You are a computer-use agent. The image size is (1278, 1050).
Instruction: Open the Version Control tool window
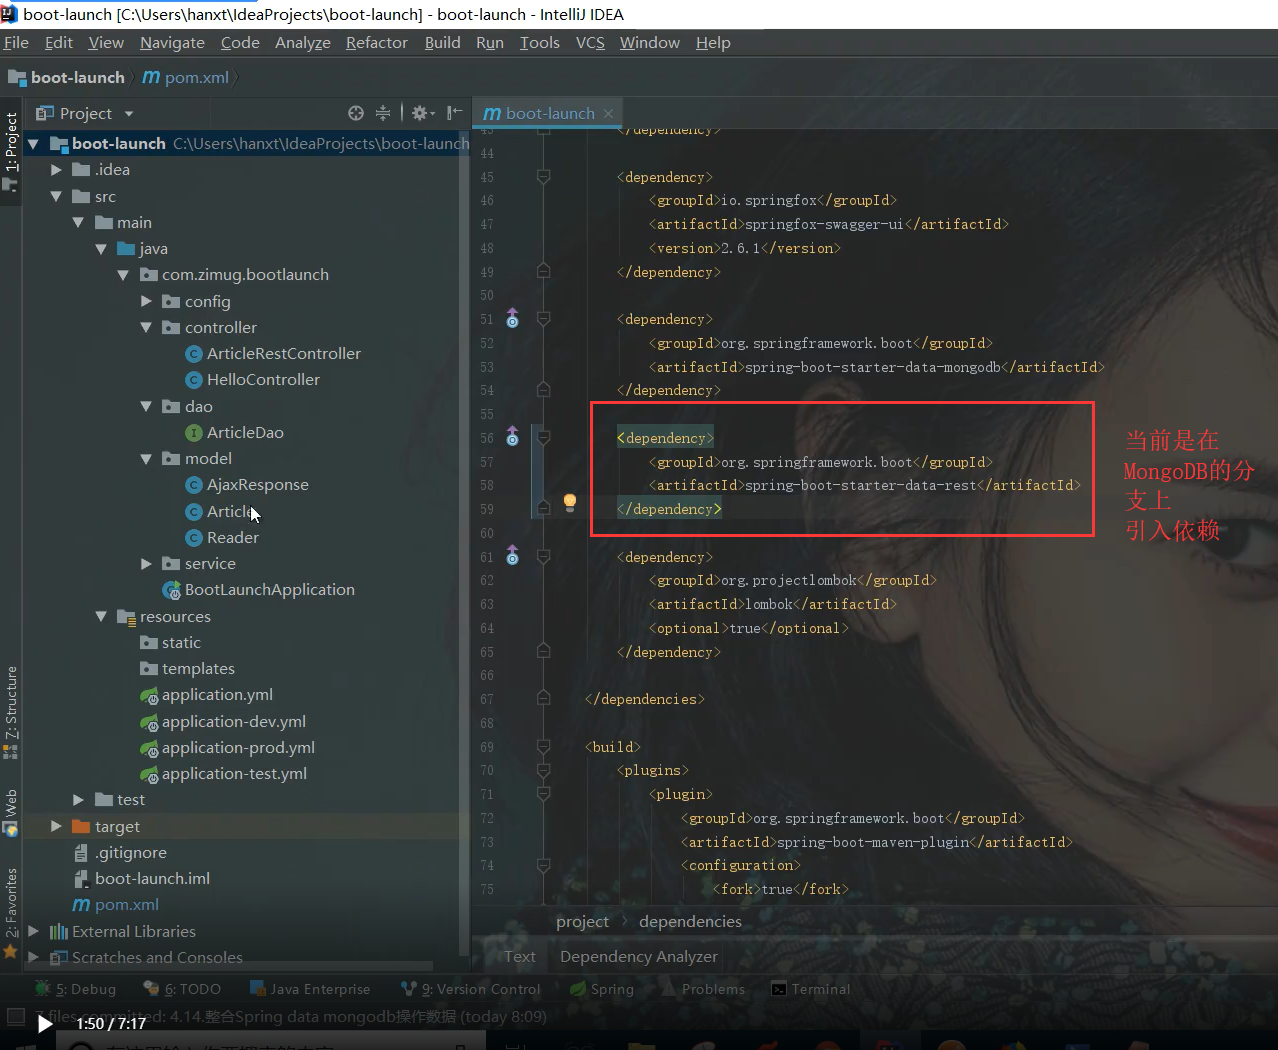(470, 989)
